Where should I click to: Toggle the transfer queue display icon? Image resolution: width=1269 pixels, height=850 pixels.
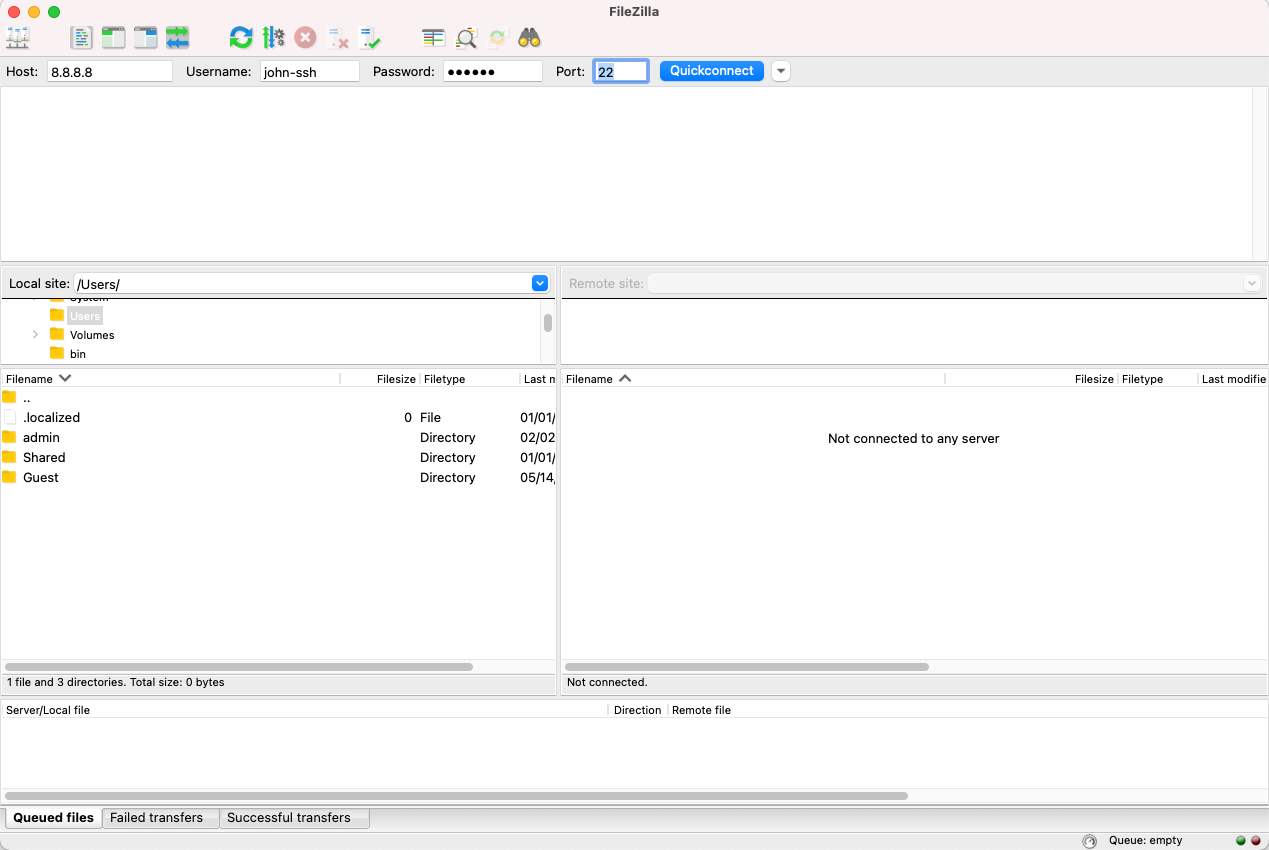178,38
